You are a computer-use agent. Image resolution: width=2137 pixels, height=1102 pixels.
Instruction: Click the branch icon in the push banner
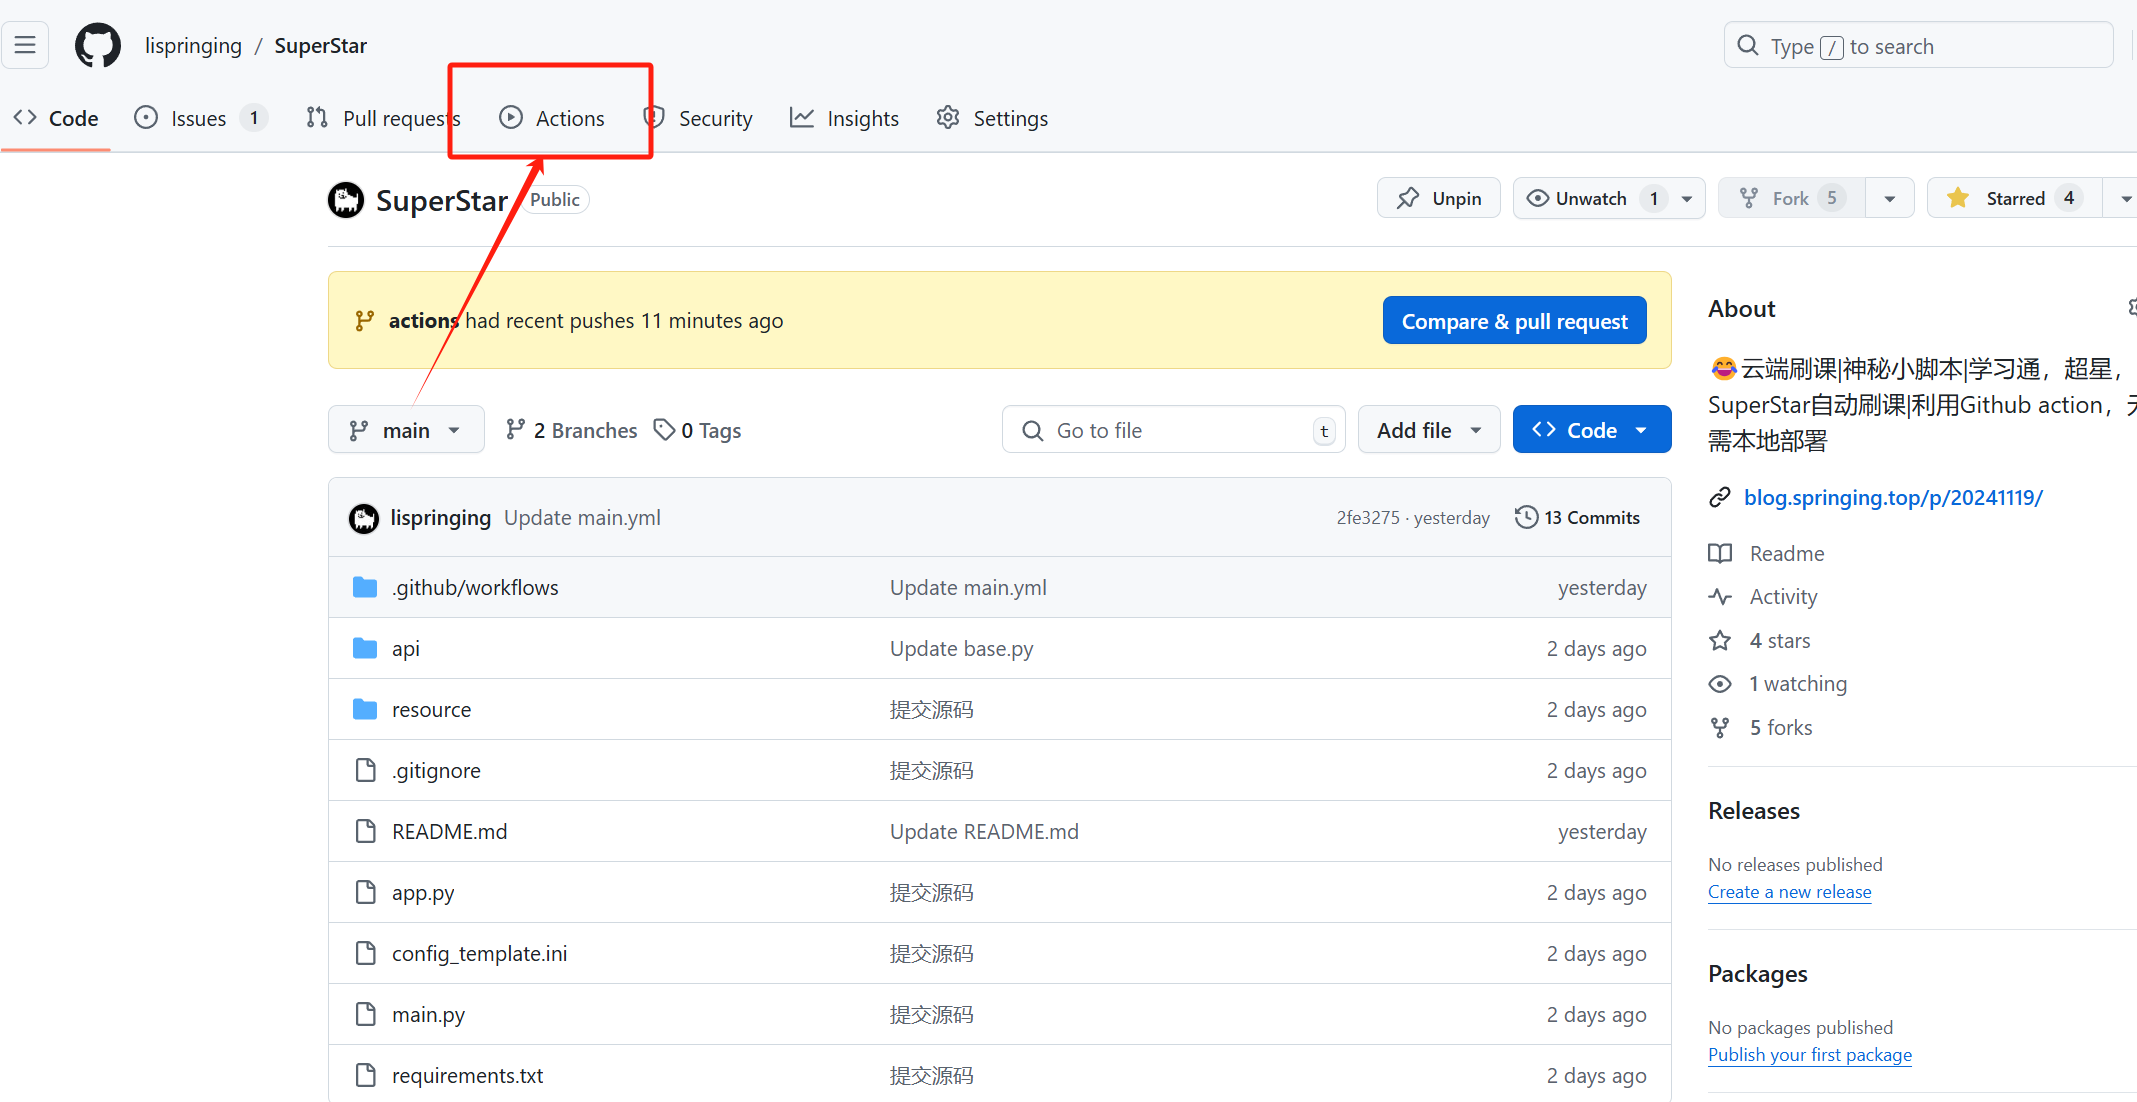click(x=364, y=320)
